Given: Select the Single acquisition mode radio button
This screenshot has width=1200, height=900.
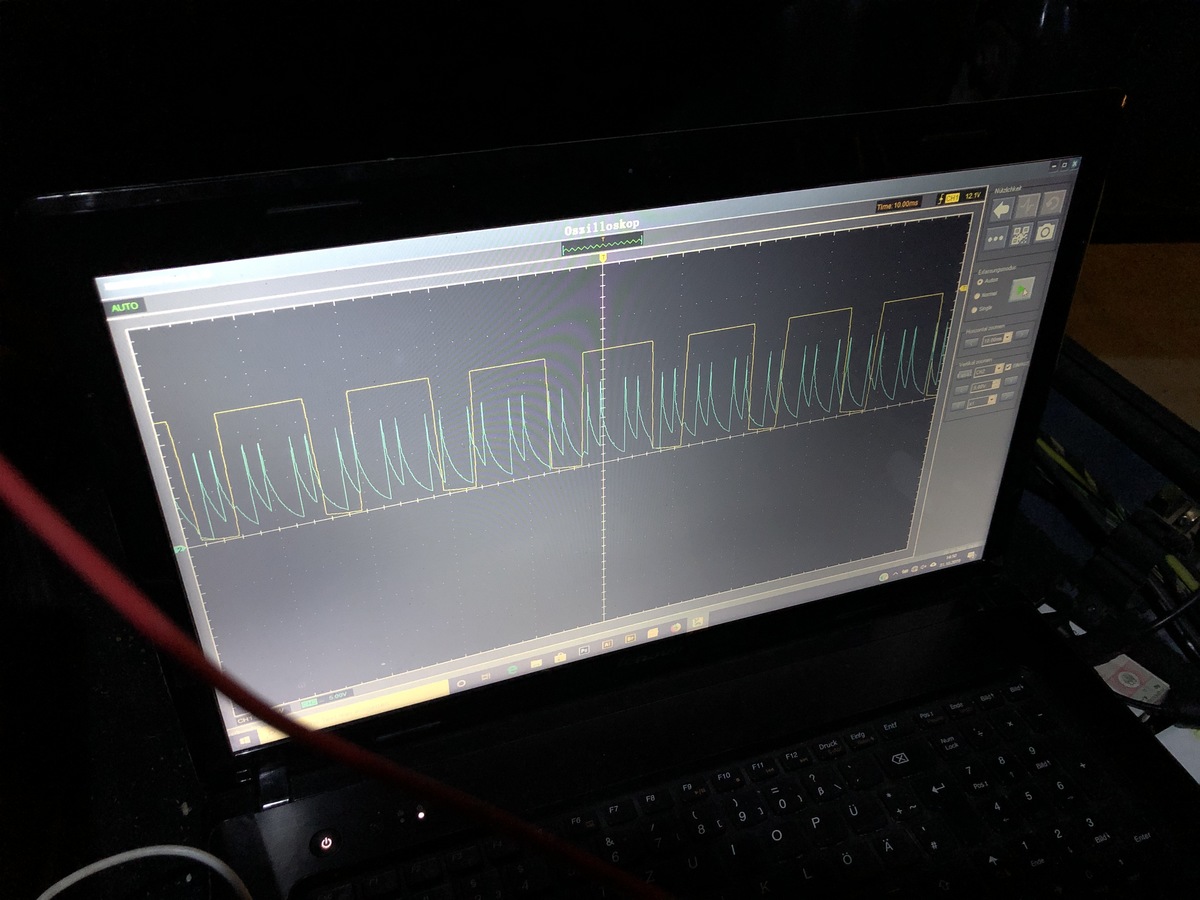Looking at the screenshot, I should click(x=974, y=310).
